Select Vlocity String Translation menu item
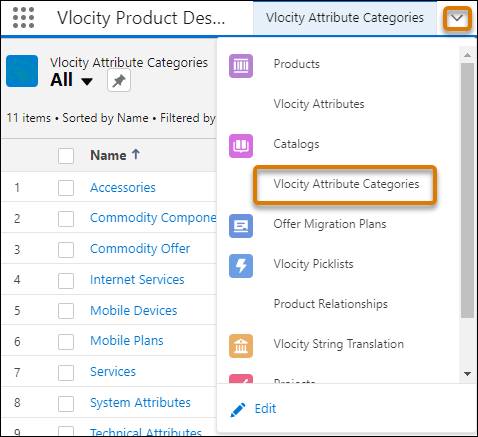This screenshot has width=478, height=437. (338, 344)
